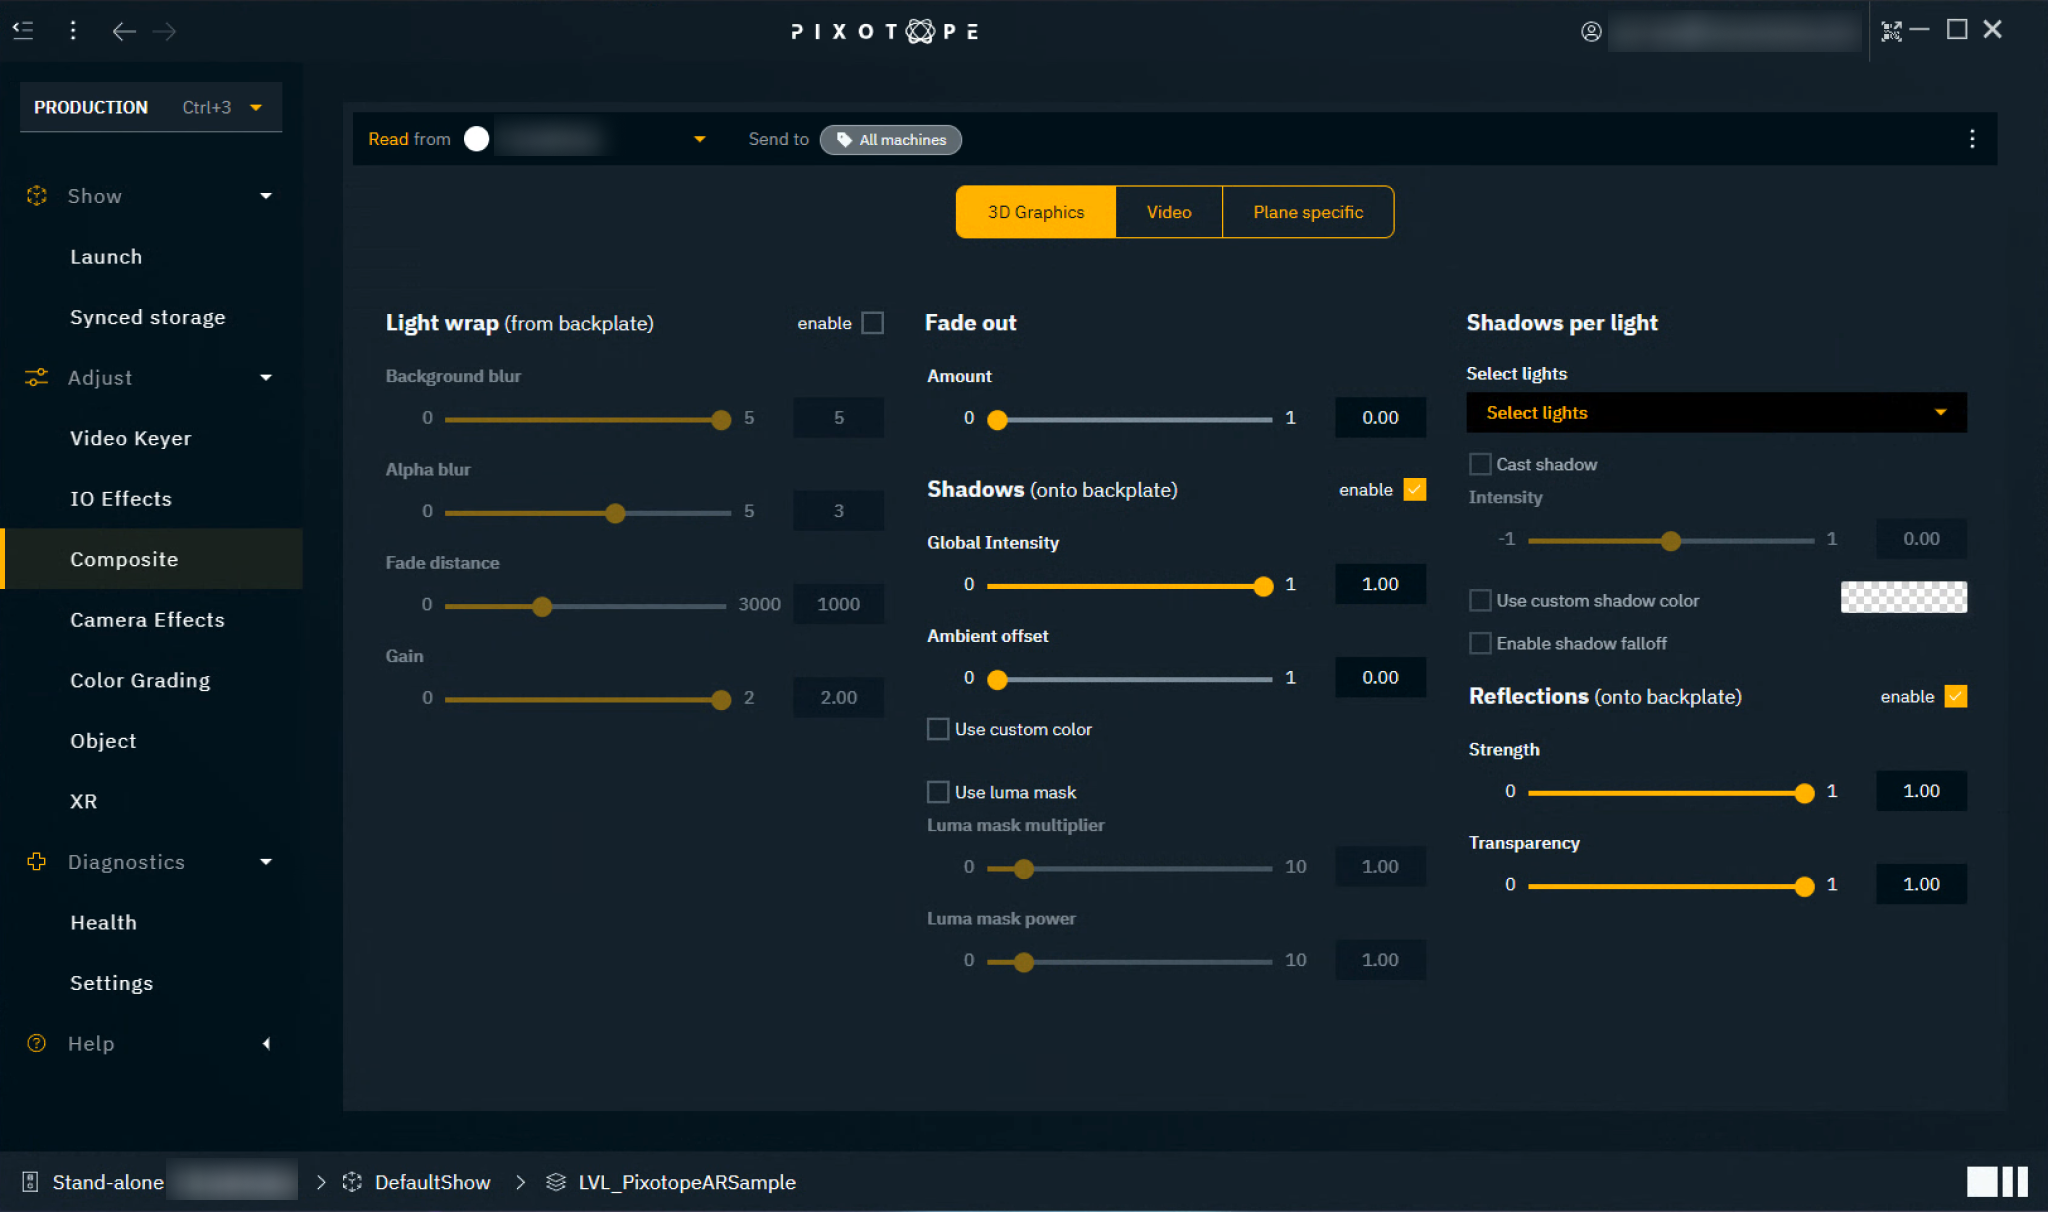Open the Read from machine dropdown
The width and height of the screenshot is (2048, 1212).
[x=699, y=139]
